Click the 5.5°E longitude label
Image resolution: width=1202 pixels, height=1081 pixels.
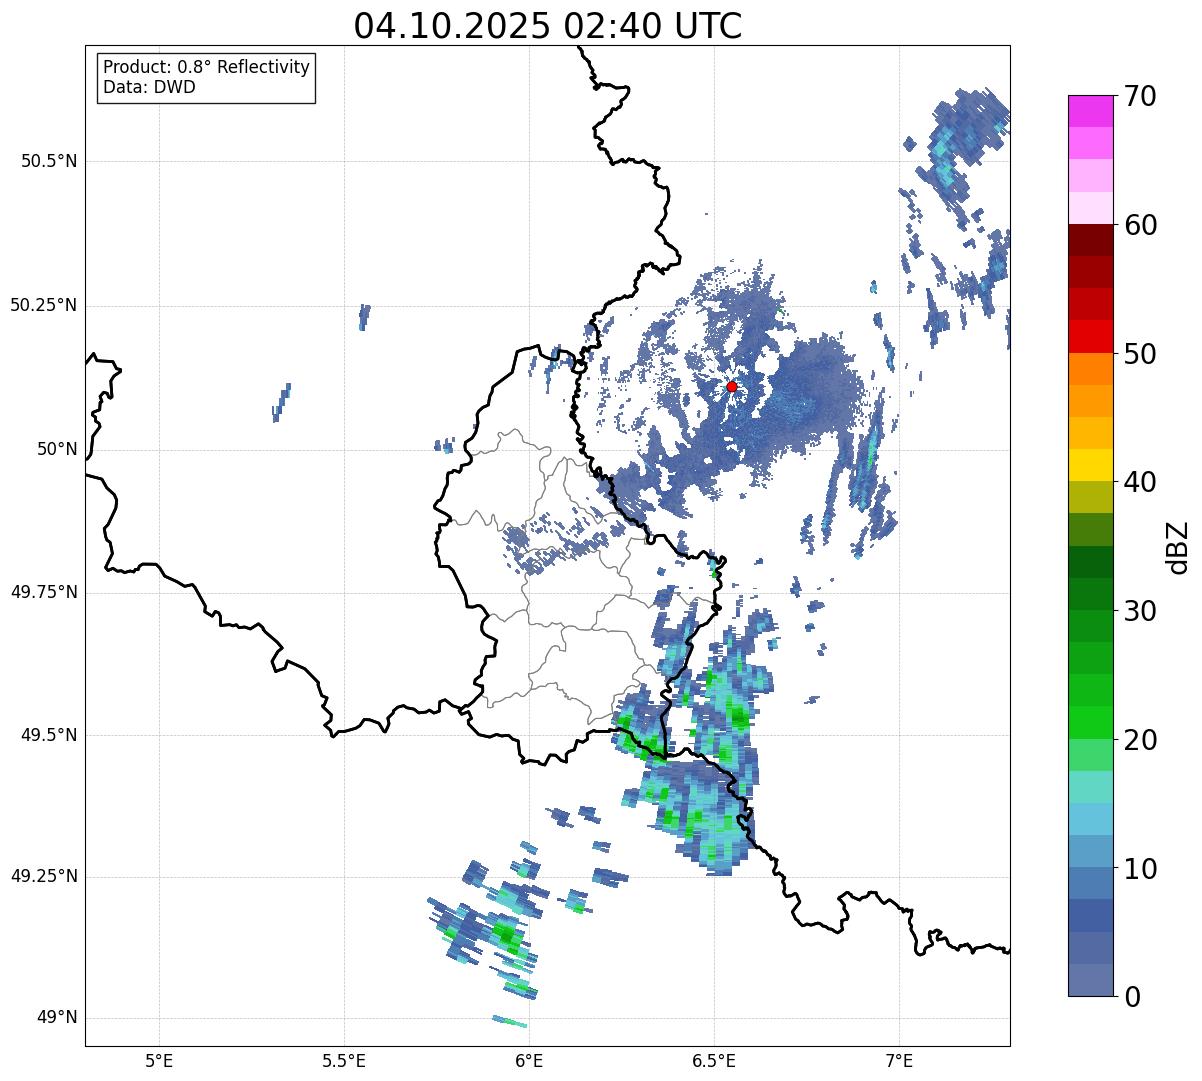pos(344,1060)
